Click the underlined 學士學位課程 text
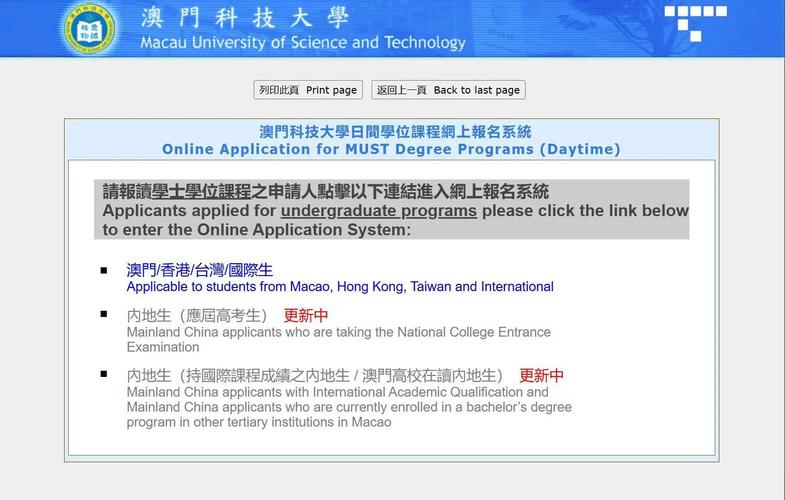785x500 pixels. click(x=201, y=191)
